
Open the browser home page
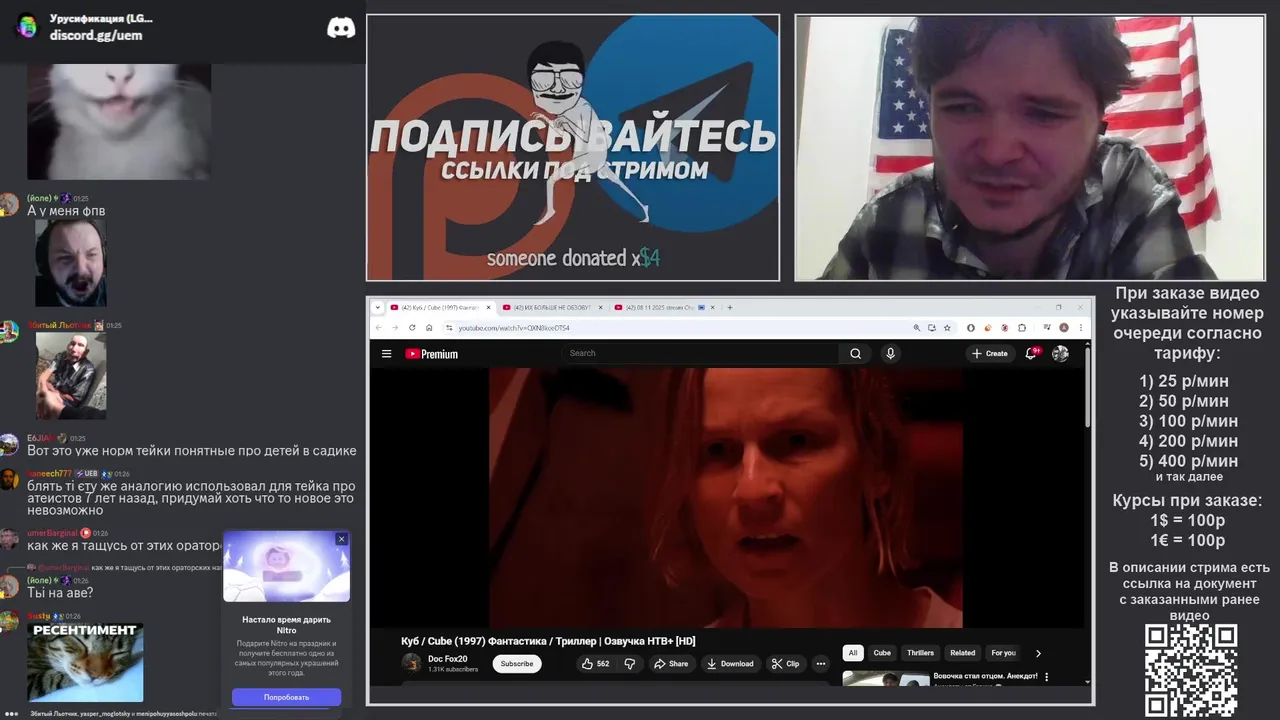click(429, 328)
